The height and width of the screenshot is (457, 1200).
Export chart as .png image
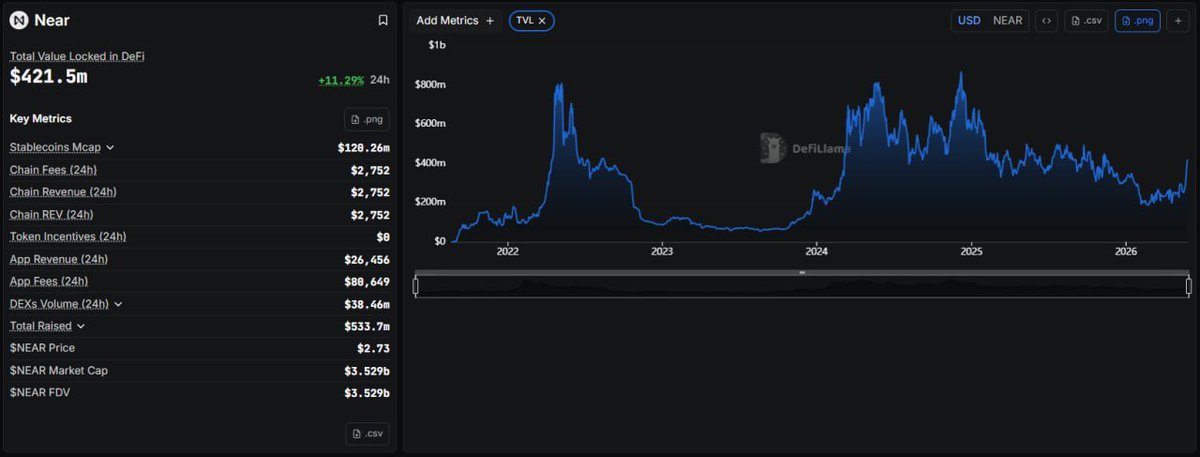[x=1138, y=20]
